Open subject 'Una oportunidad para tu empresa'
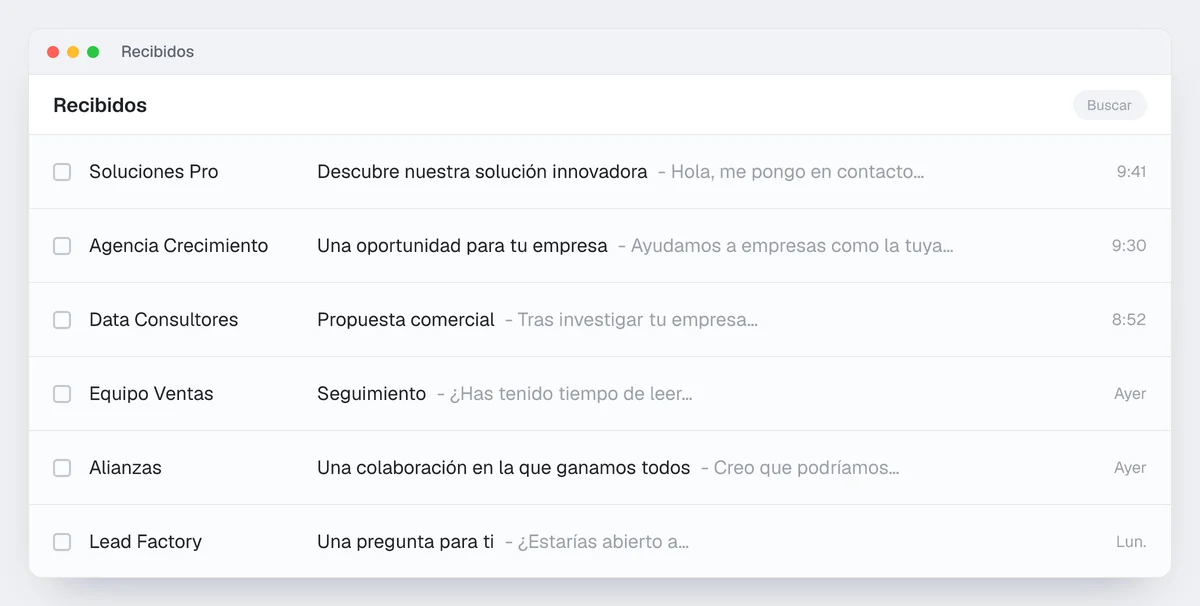The image size is (1200, 606). coord(462,246)
